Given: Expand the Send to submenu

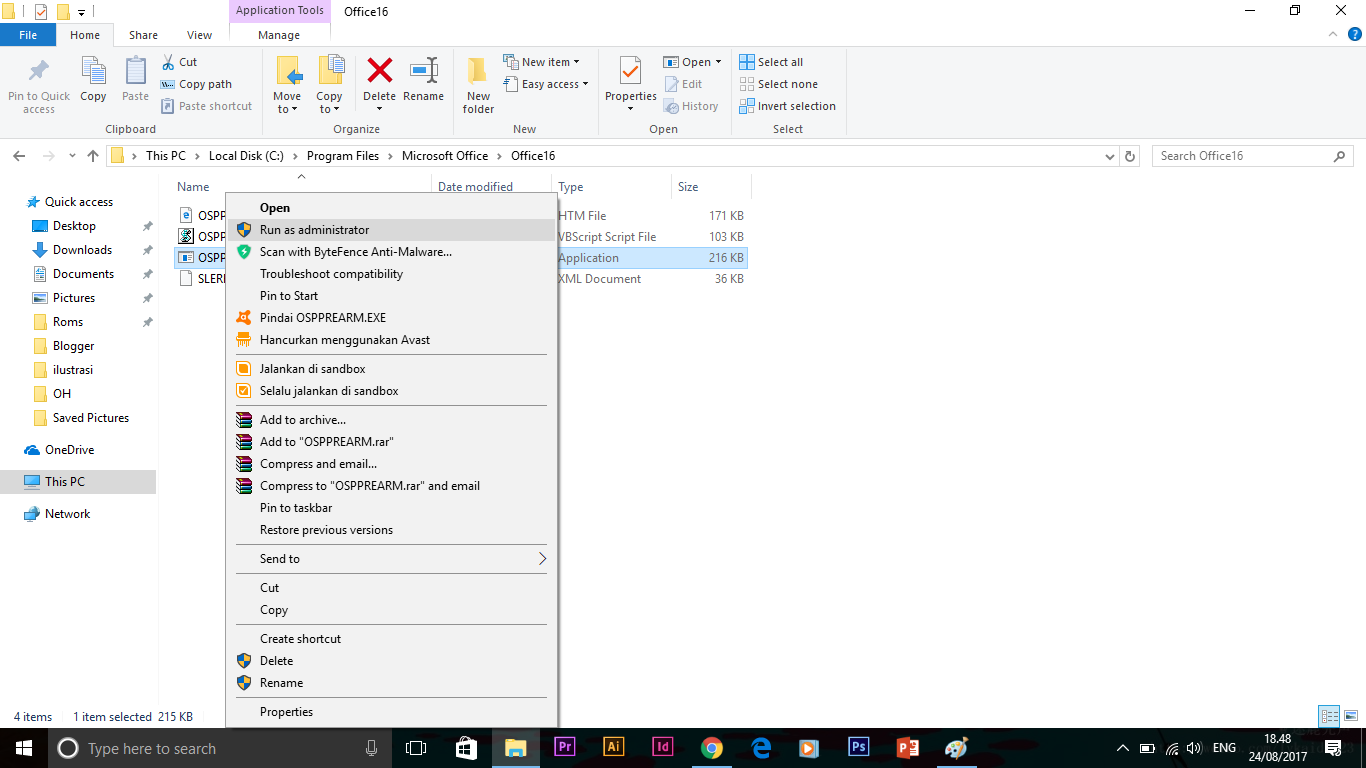Looking at the screenshot, I should [x=543, y=559].
